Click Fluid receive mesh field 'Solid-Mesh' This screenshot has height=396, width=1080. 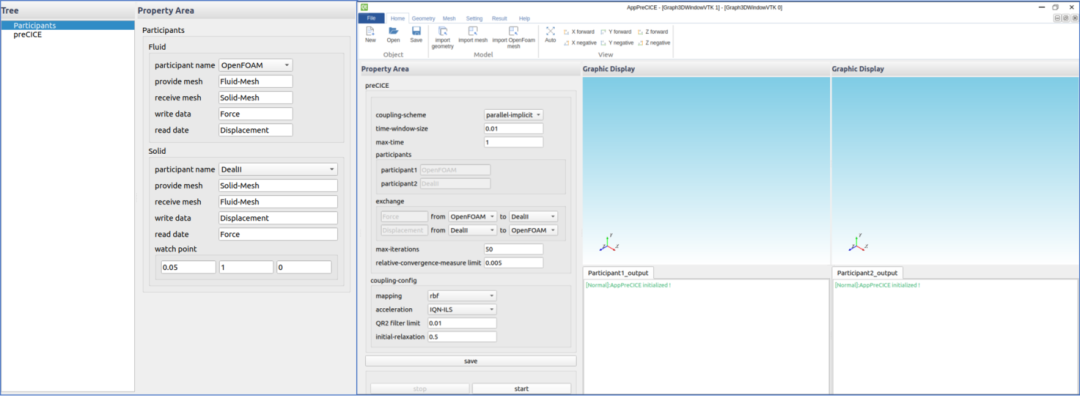(256, 98)
